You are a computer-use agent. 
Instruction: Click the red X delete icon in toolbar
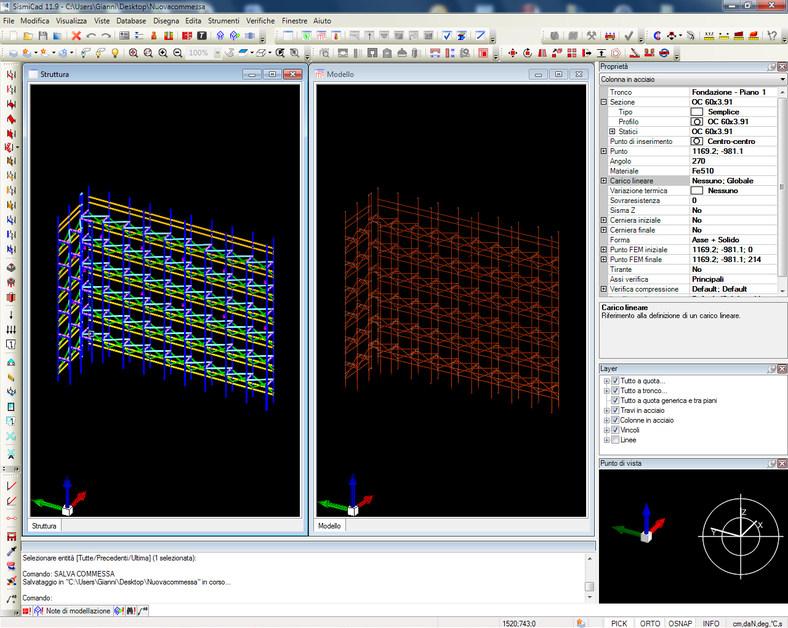(76, 36)
